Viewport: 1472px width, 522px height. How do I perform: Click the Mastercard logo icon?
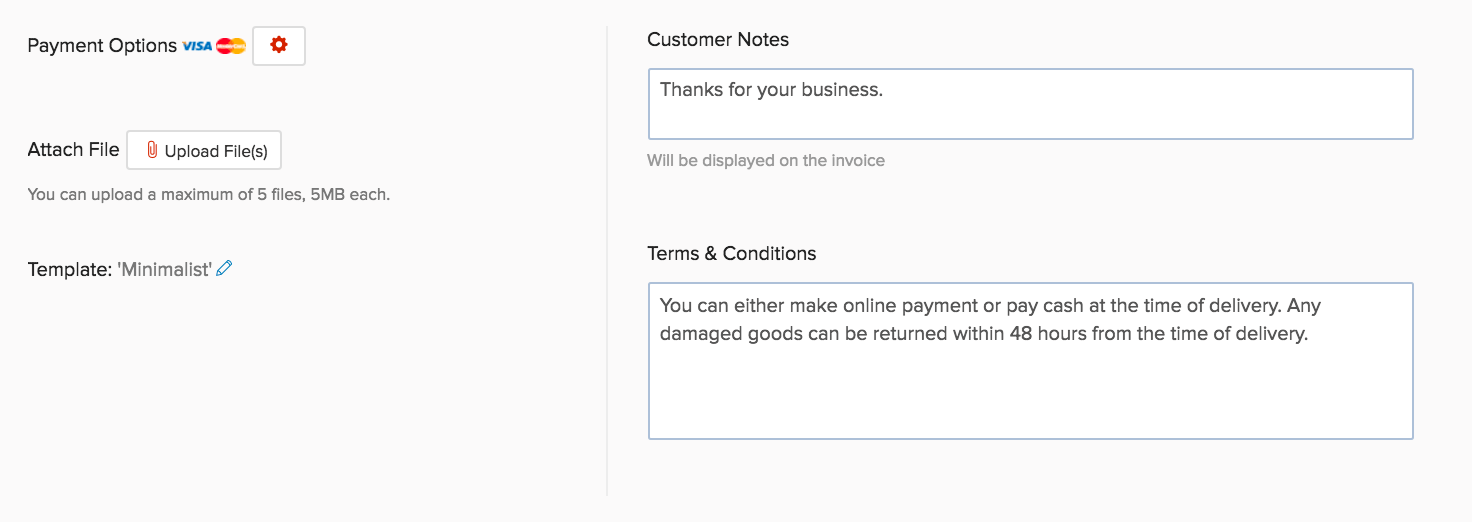click(231, 46)
